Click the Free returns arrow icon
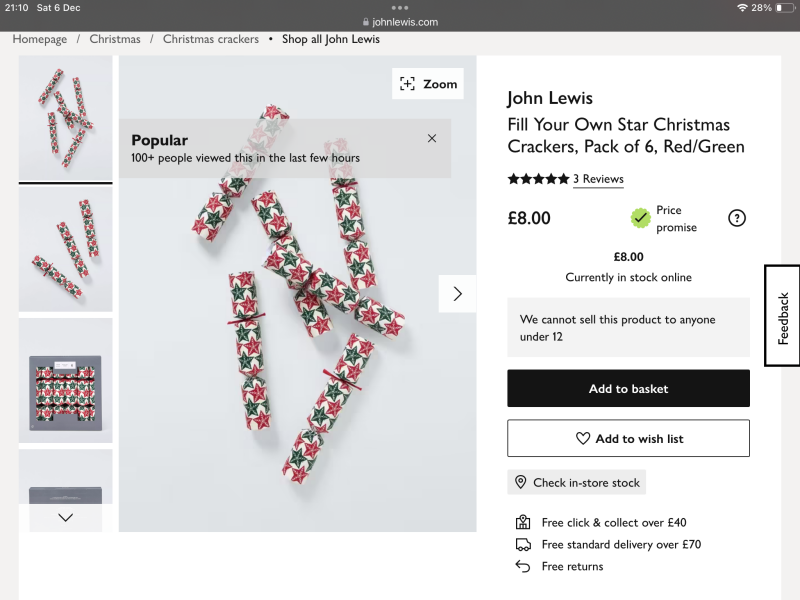 (x=522, y=567)
